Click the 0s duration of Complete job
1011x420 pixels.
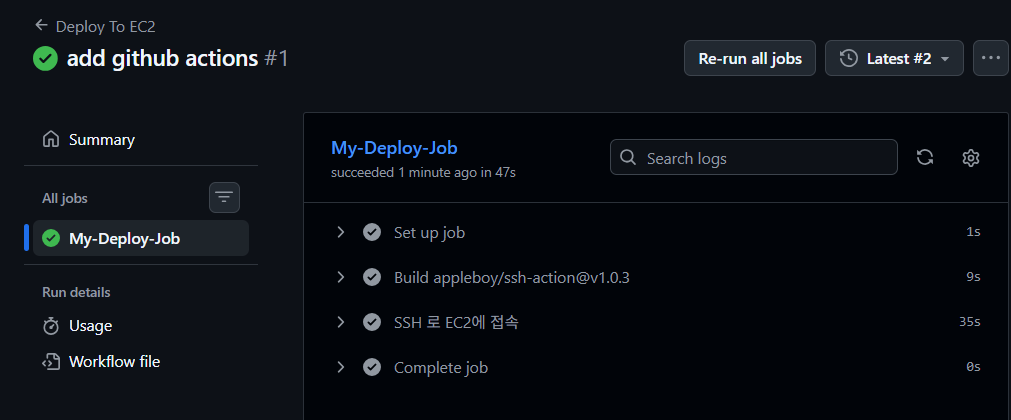click(x=973, y=367)
